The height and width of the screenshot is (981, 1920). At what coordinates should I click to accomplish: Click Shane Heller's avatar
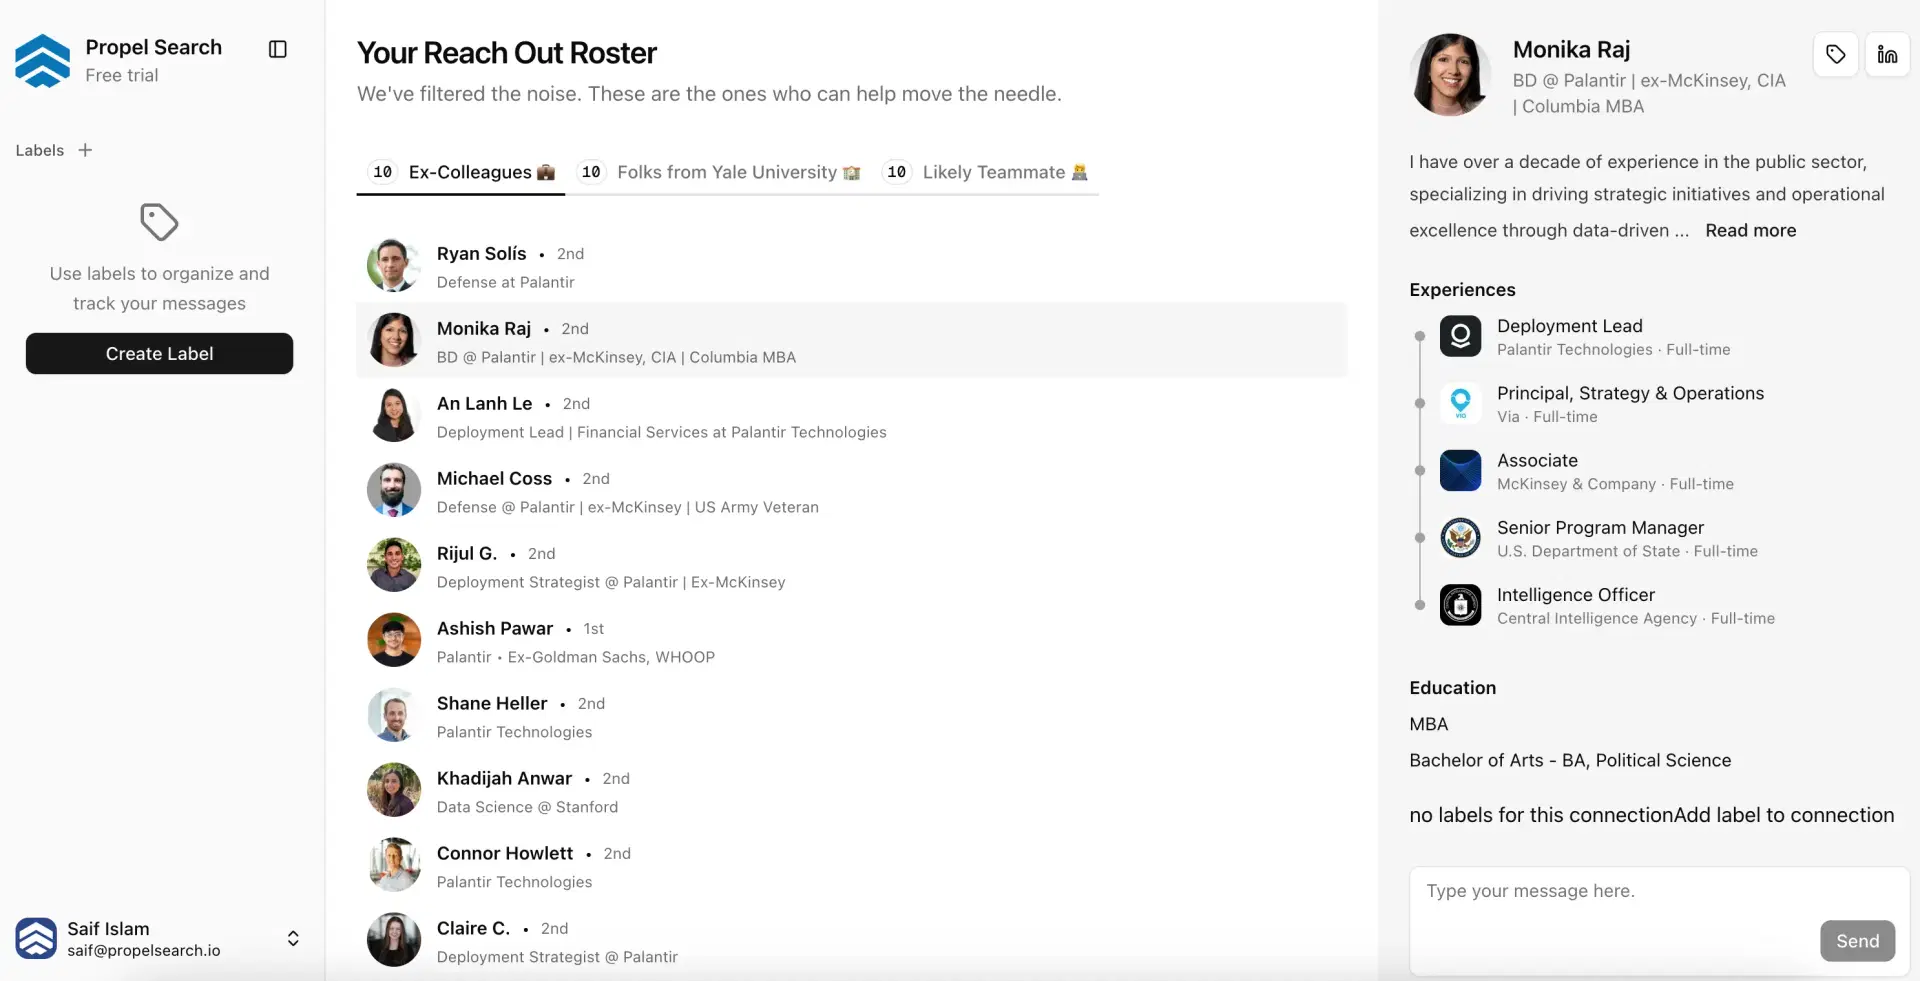394,715
